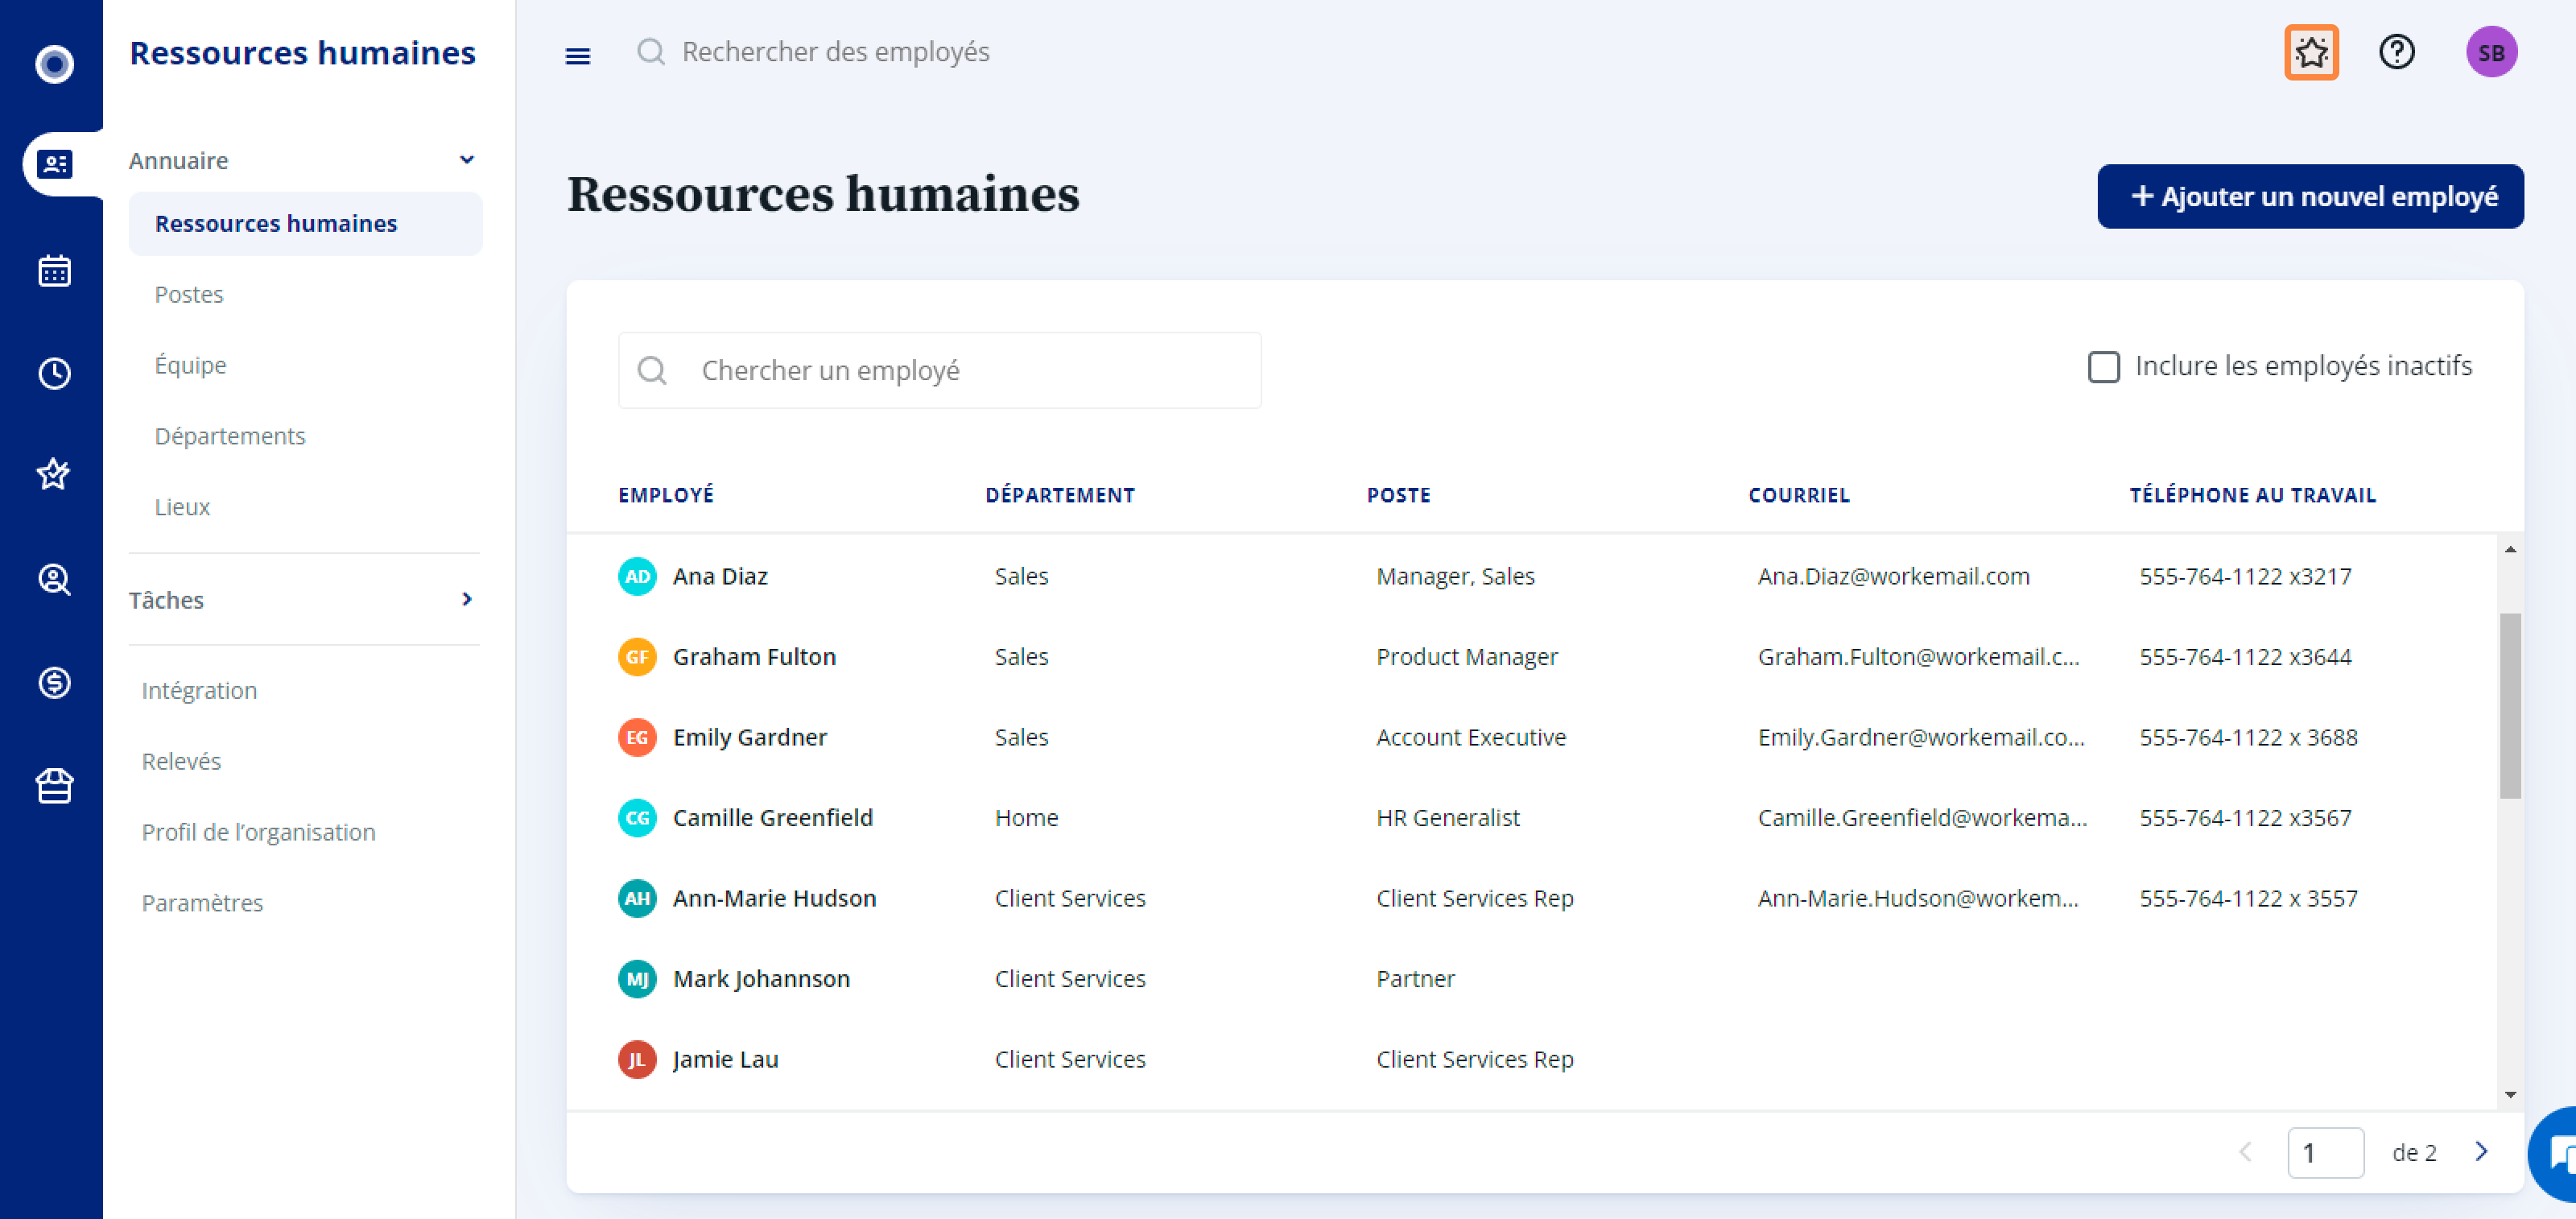Image resolution: width=2576 pixels, height=1219 pixels.
Task: Click the magnifier in Chercher un employé box
Action: click(652, 371)
